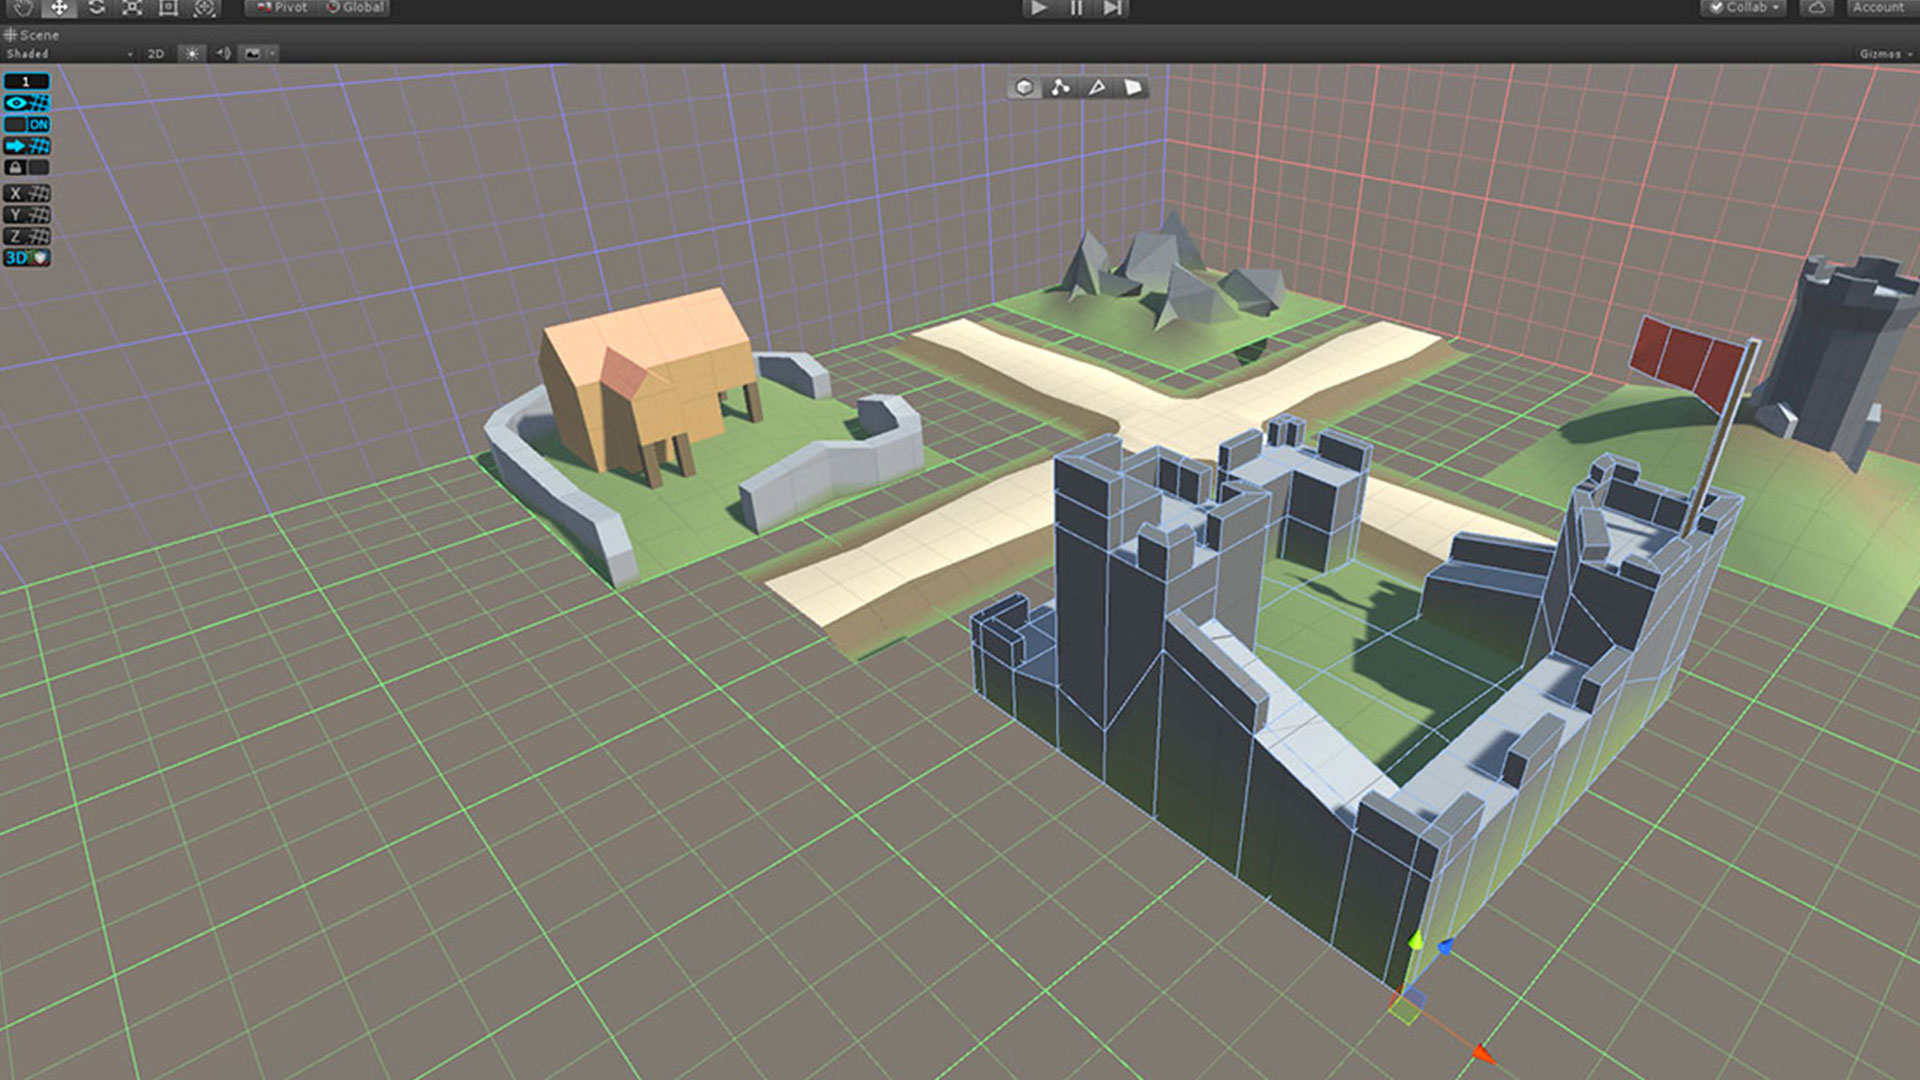Click the Global orientation button
The height and width of the screenshot is (1080, 1920).
click(355, 8)
